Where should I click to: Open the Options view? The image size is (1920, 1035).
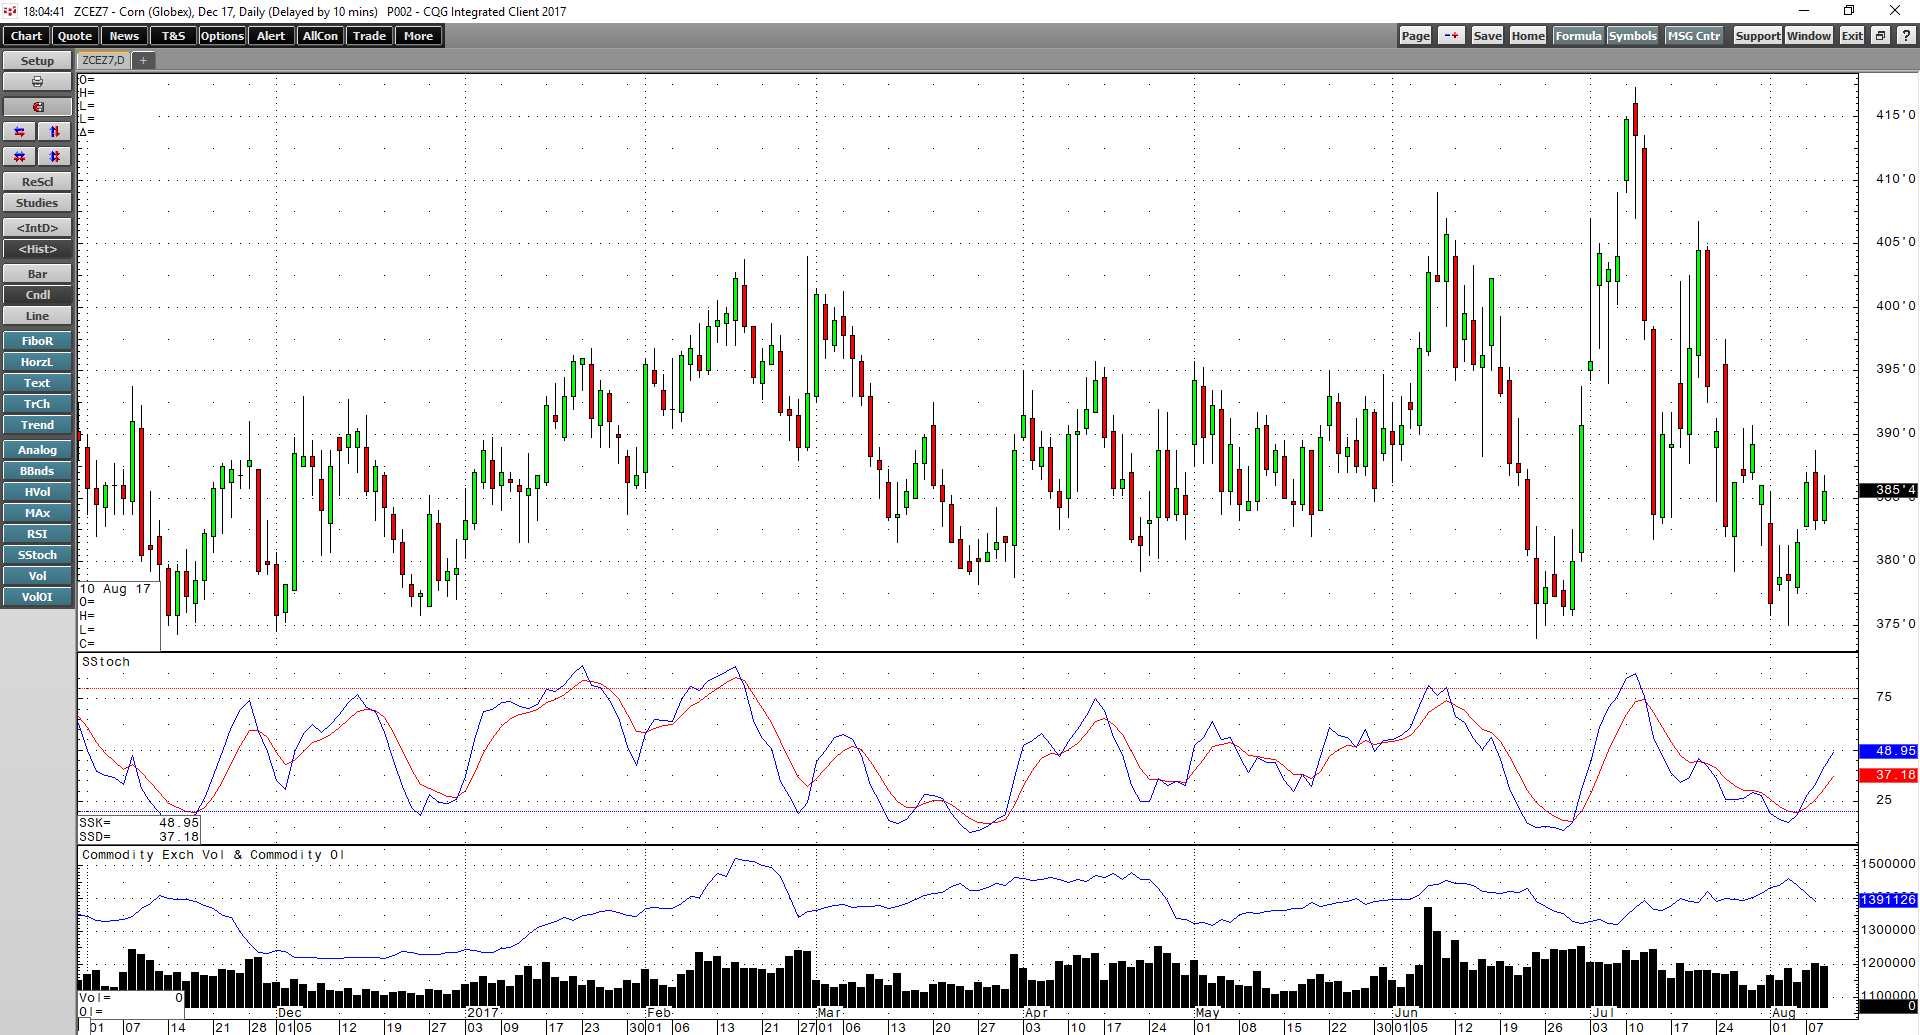(x=222, y=36)
